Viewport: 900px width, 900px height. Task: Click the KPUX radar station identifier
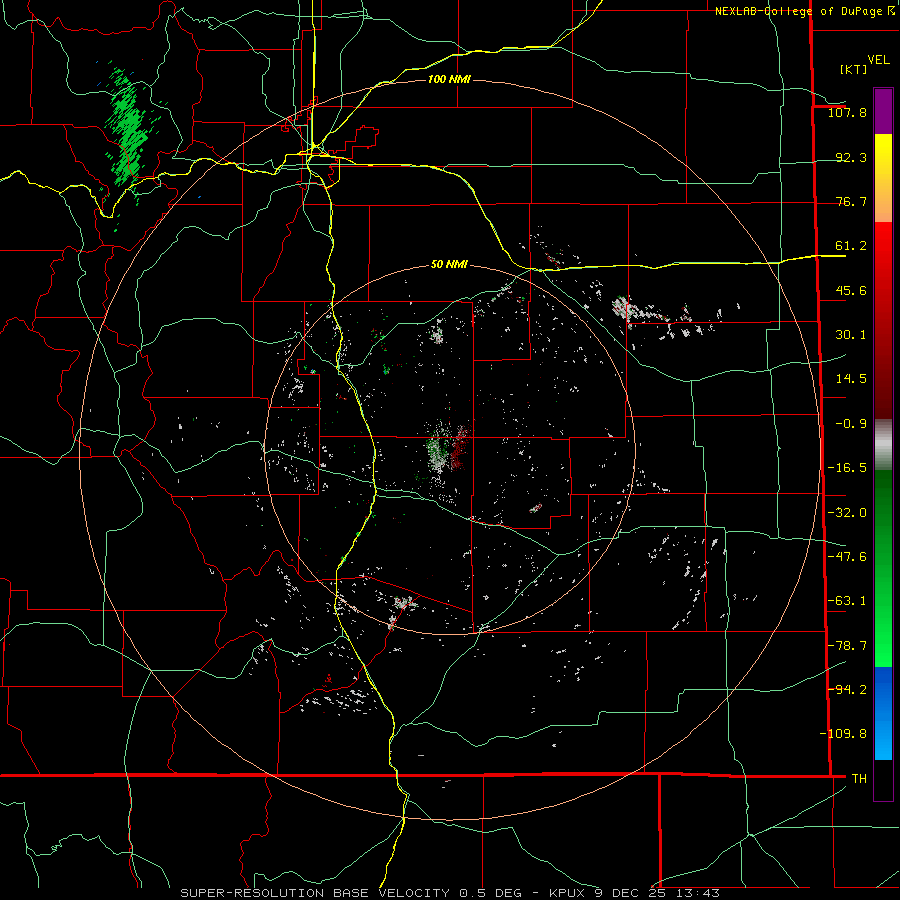tap(567, 893)
